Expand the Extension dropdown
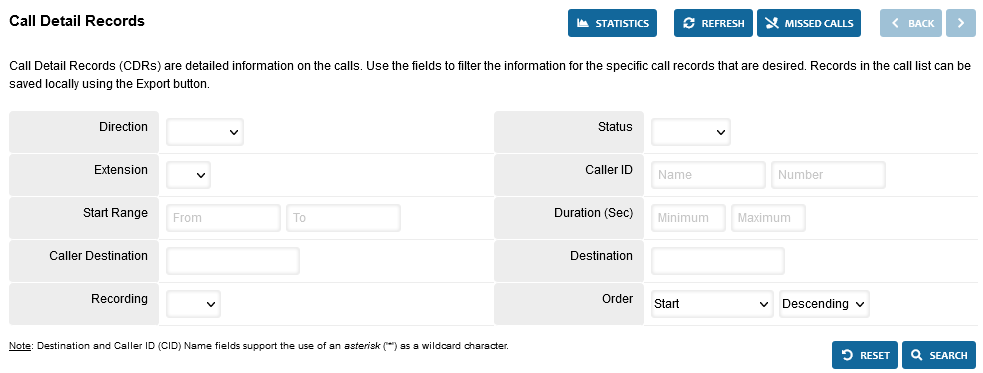This screenshot has height=373, width=983. 188,175
